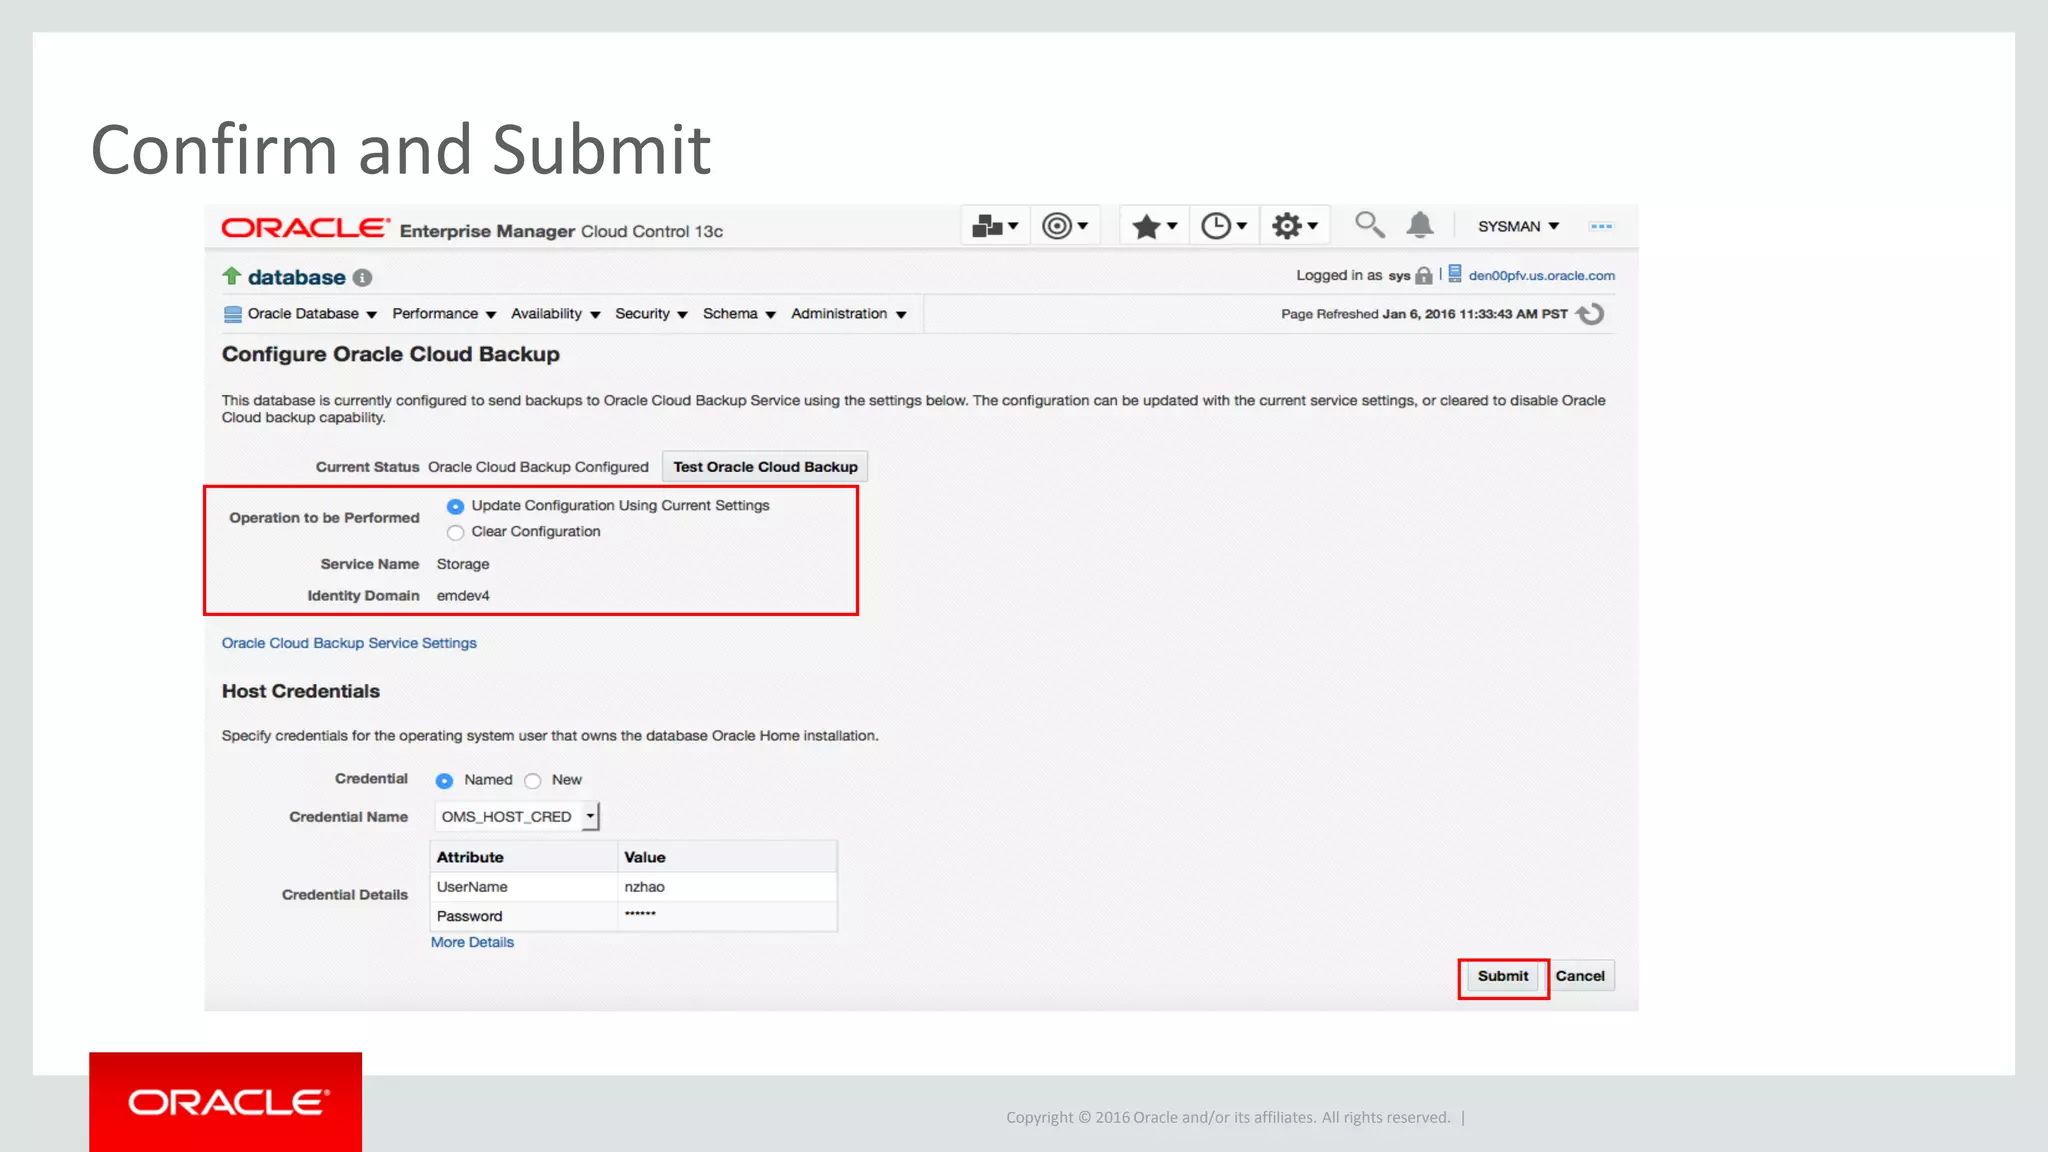Click the UserName attribute cell
Image resolution: width=2048 pixels, height=1152 pixels.
point(524,887)
